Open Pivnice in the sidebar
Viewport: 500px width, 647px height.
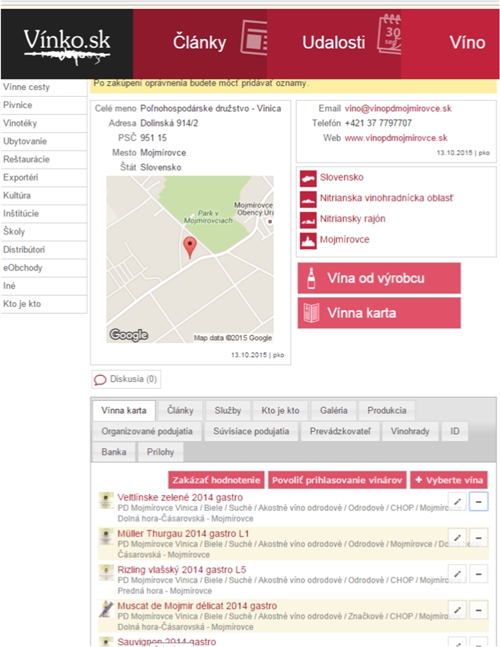click(44, 105)
